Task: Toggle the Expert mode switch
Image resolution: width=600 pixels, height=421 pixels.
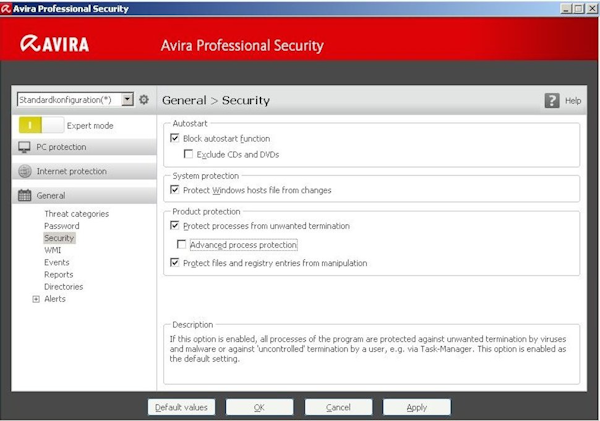Action: (x=40, y=125)
